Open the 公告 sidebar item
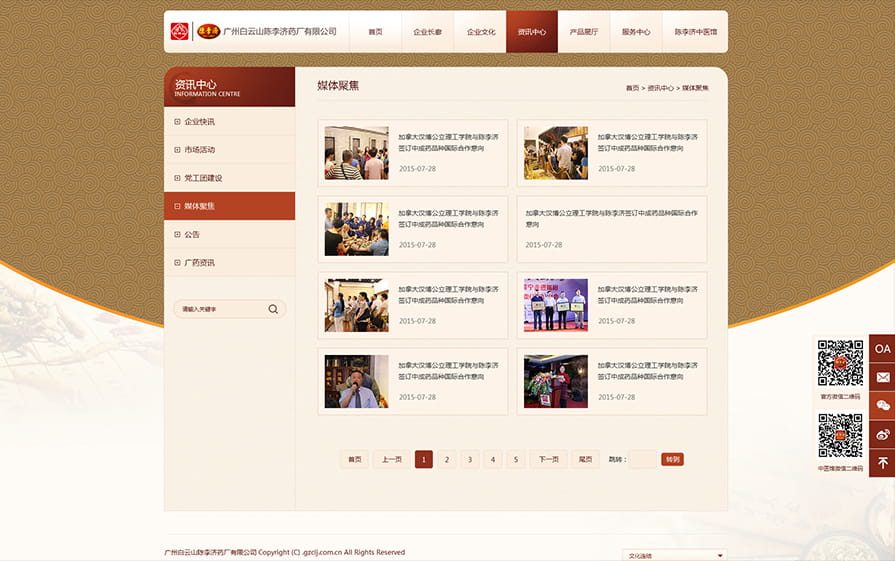 [229, 235]
